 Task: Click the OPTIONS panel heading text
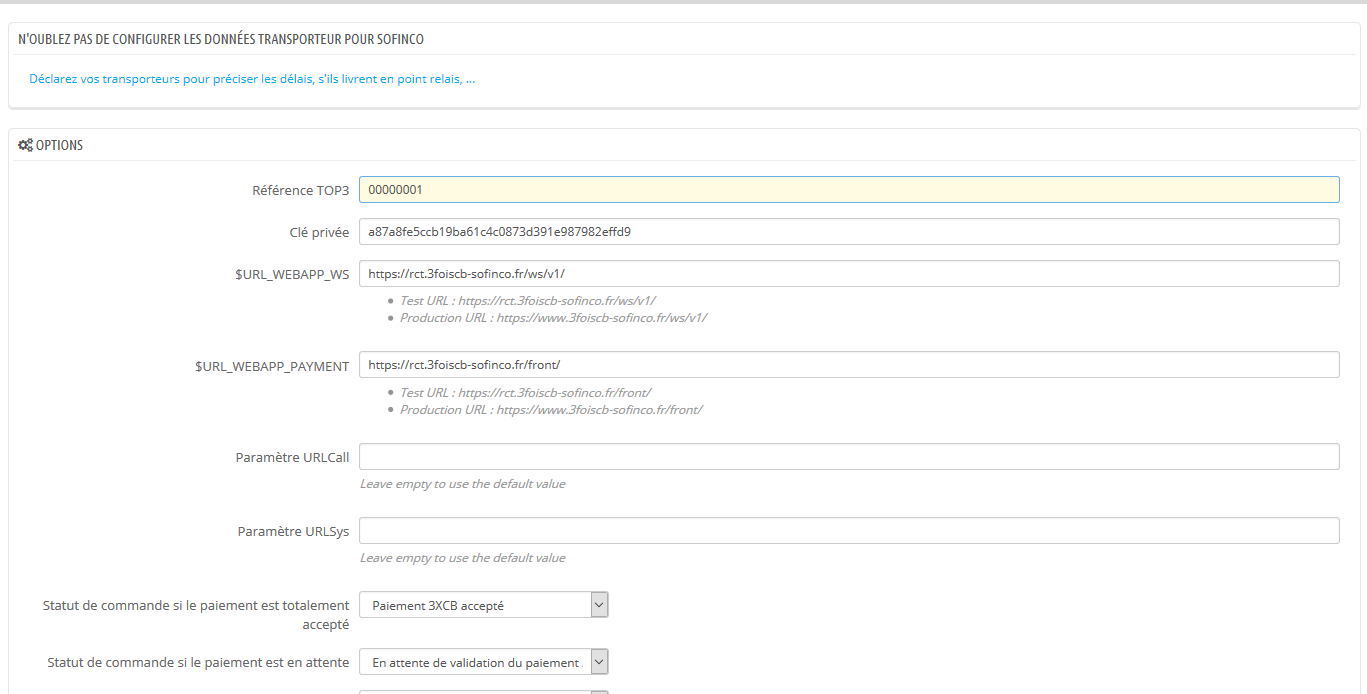[x=59, y=145]
